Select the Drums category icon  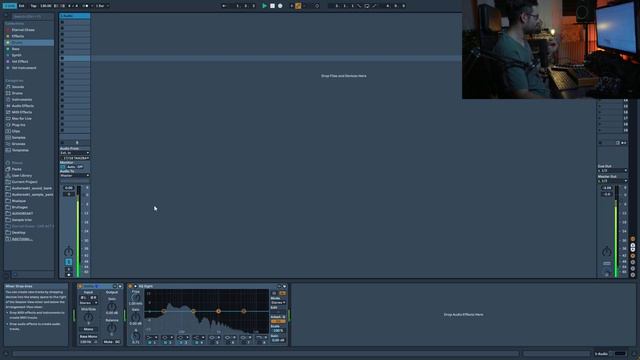(x=8, y=93)
